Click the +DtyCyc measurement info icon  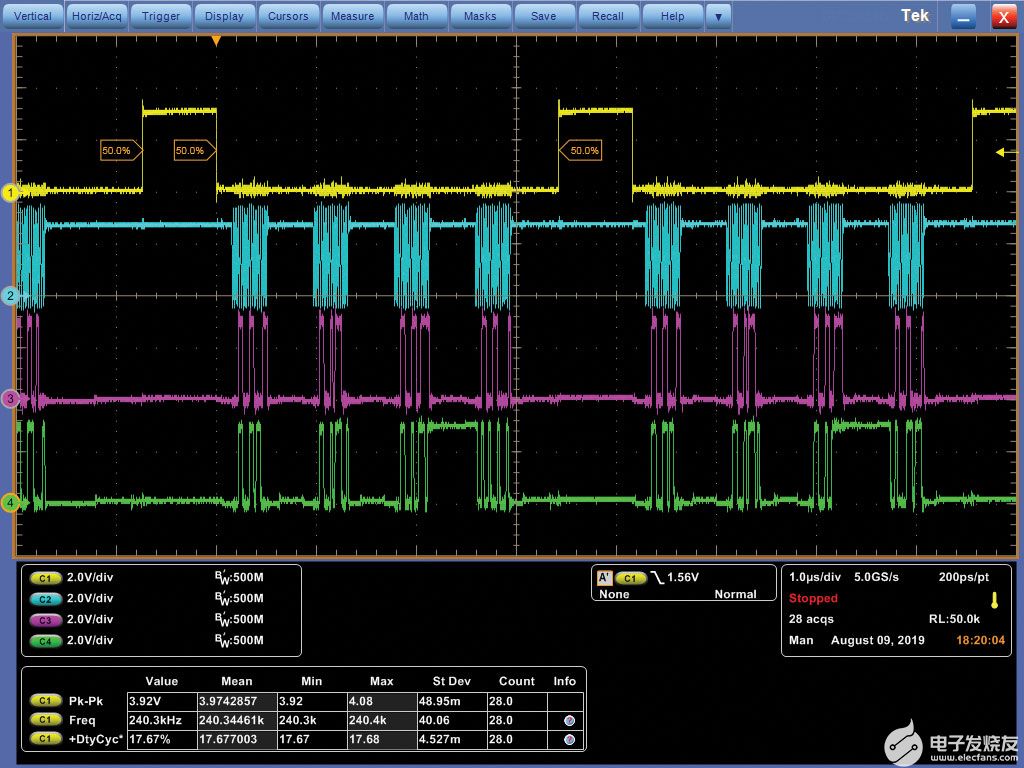[x=569, y=739]
